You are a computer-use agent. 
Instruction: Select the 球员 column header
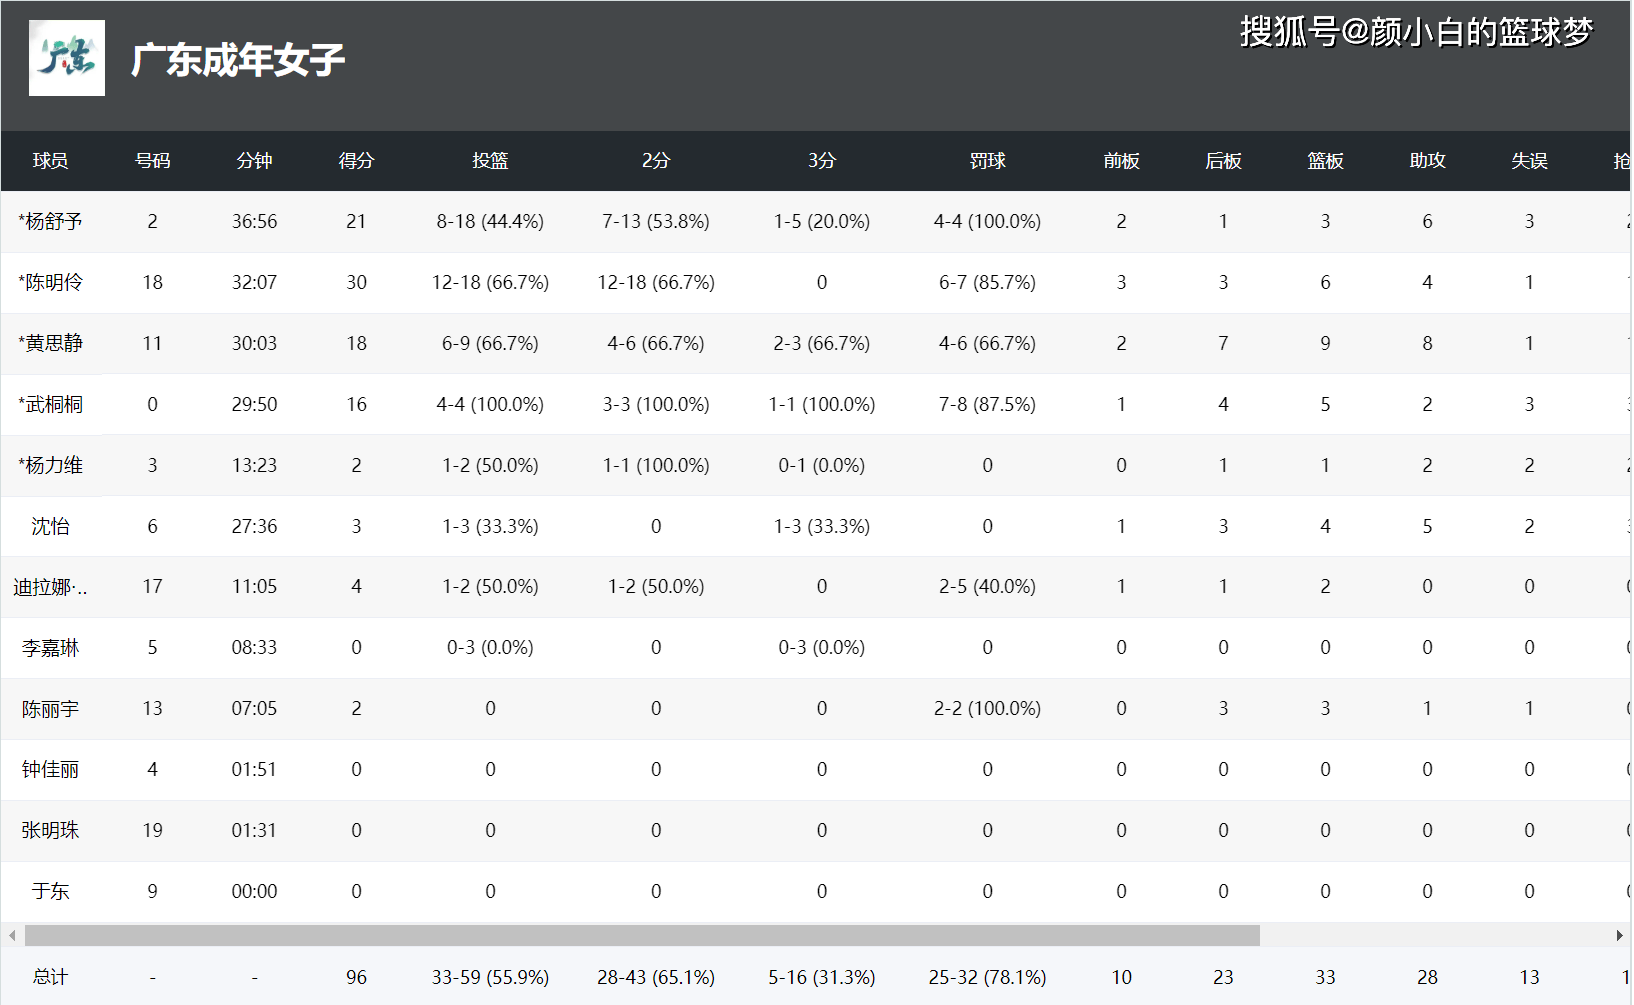click(50, 161)
